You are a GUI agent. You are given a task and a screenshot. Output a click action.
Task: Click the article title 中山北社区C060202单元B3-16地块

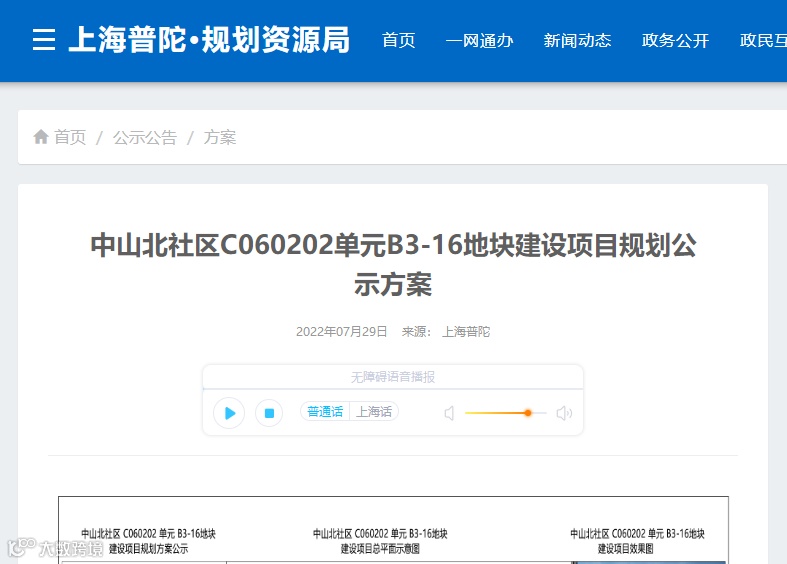coord(393,264)
